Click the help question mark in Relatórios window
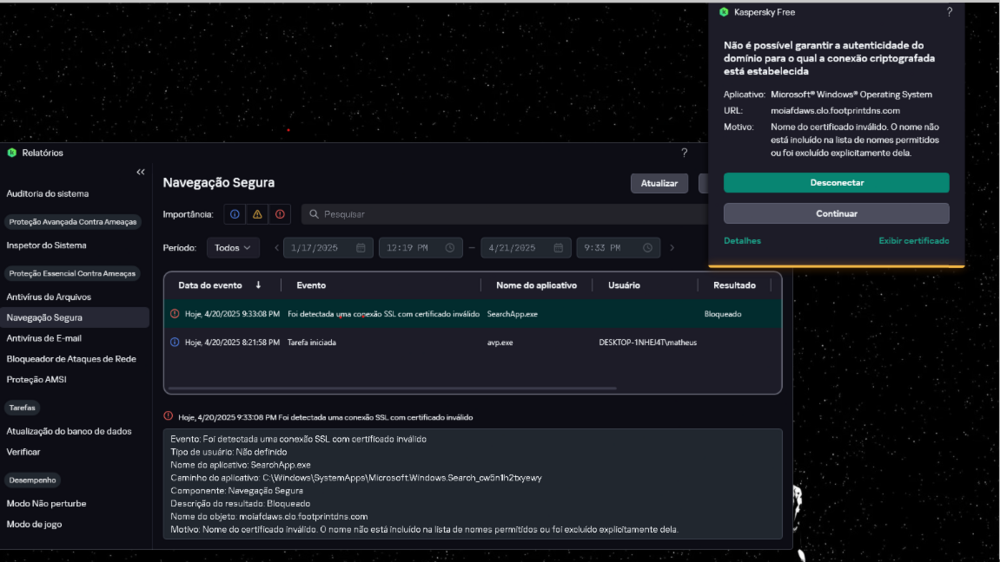The image size is (1000, 562). pyautogui.click(x=684, y=153)
